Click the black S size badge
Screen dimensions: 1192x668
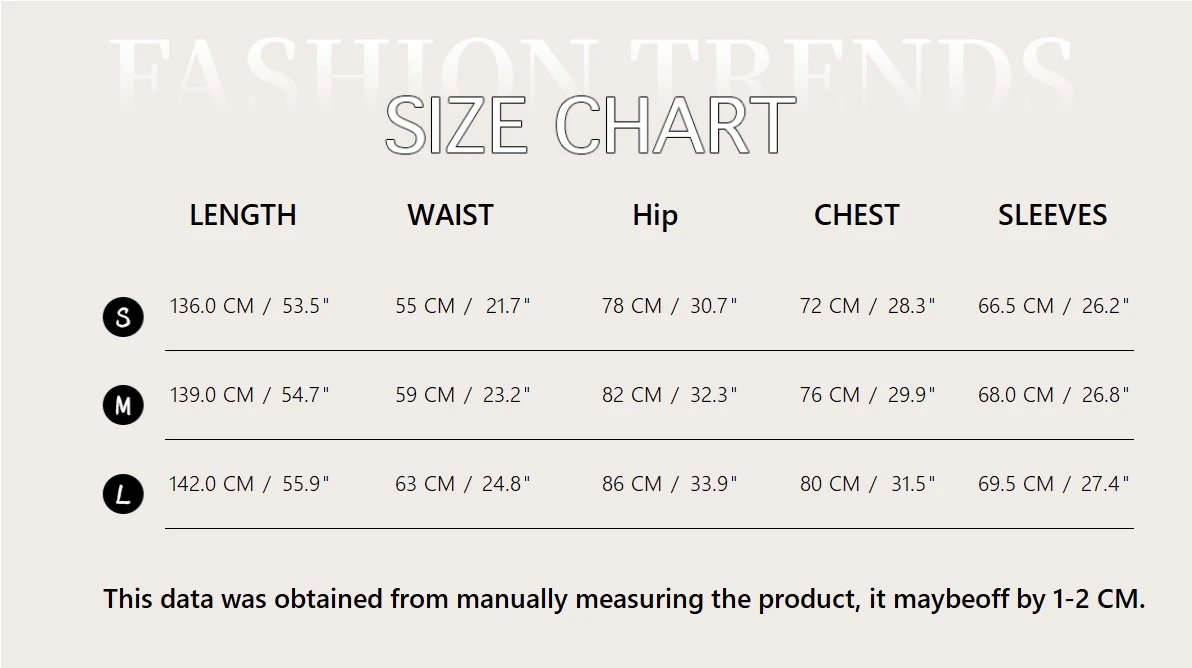(x=123, y=317)
